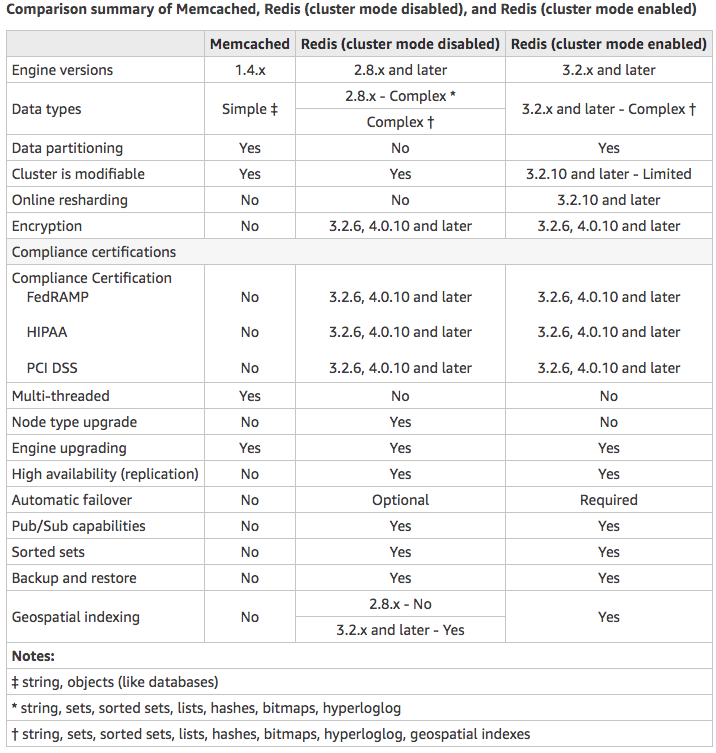Image resolution: width=716 pixels, height=753 pixels.
Task: Select the FedRAMP label
Action: click(x=58, y=297)
